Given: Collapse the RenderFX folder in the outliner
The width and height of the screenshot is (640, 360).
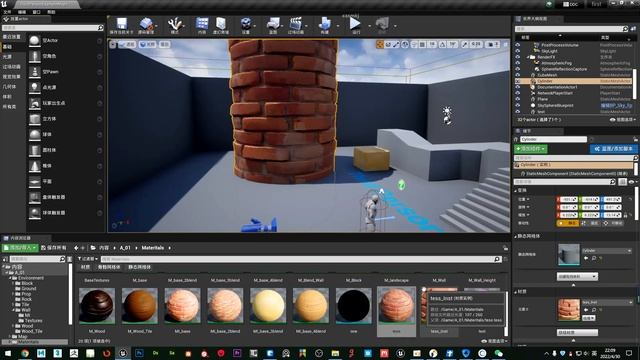Looking at the screenshot, I should 527,57.
